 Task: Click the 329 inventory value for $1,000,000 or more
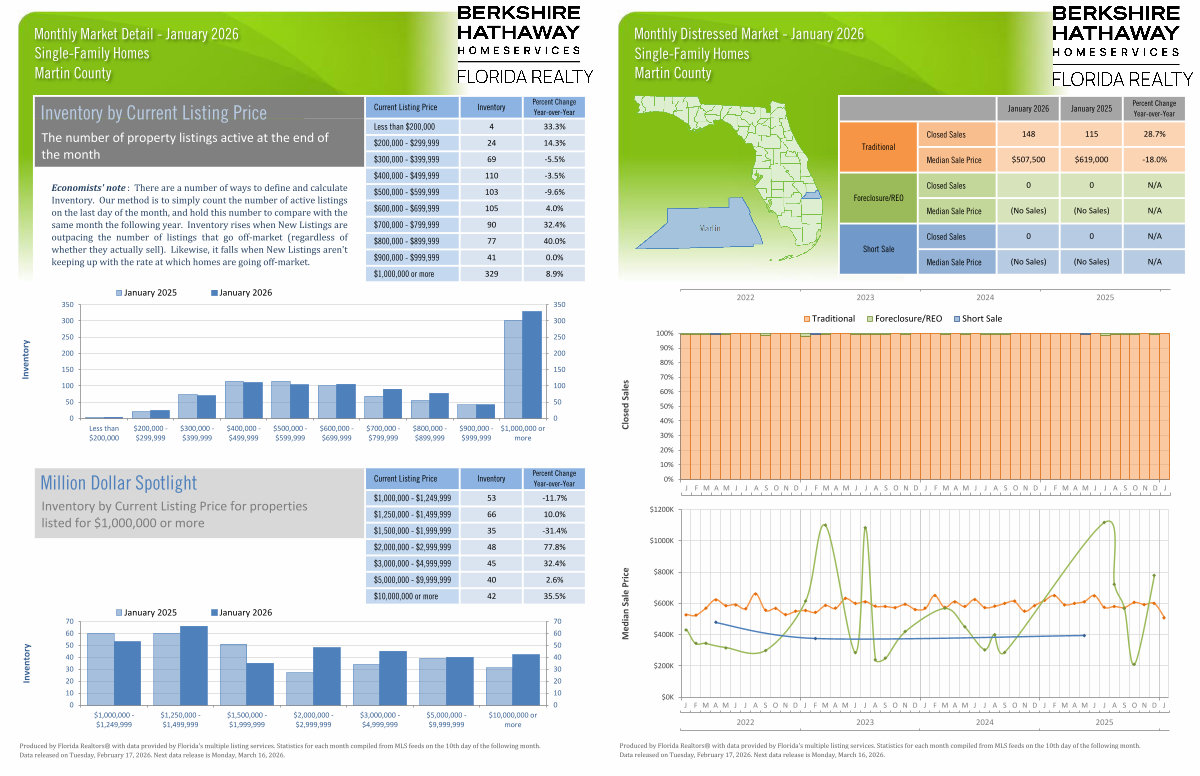pyautogui.click(x=491, y=273)
